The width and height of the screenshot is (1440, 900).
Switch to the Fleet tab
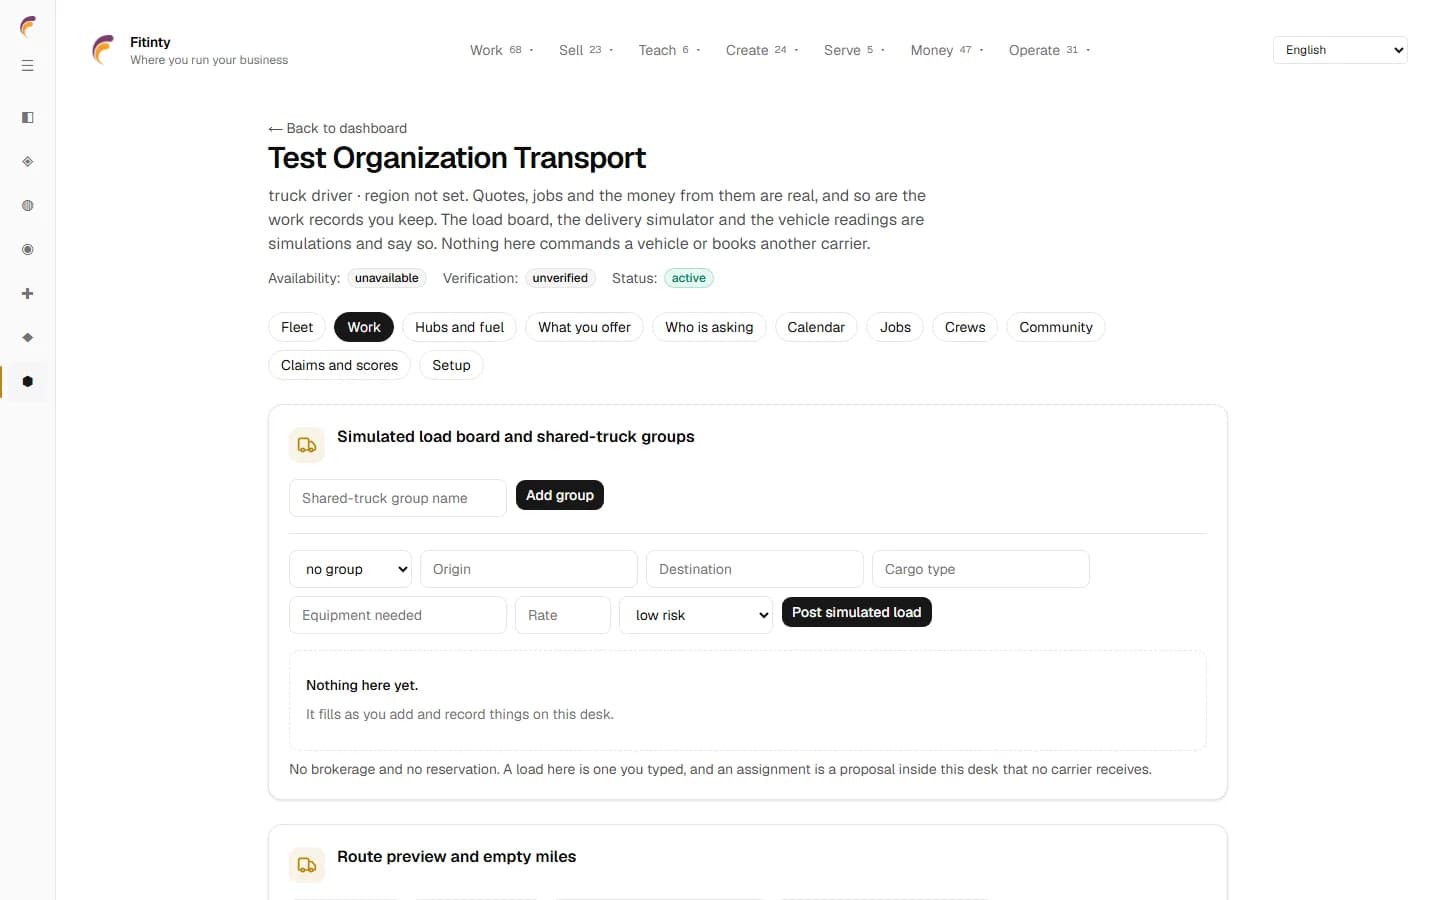(x=297, y=327)
